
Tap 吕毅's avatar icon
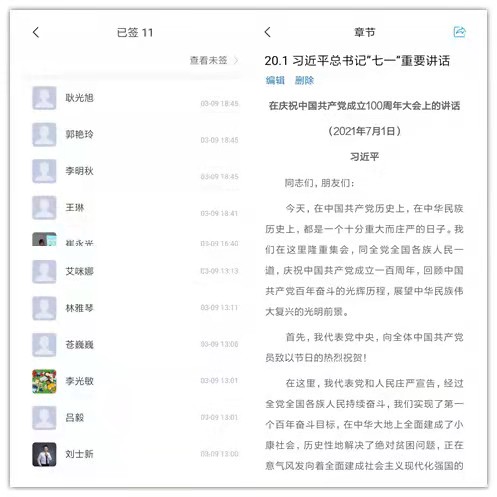(44, 418)
